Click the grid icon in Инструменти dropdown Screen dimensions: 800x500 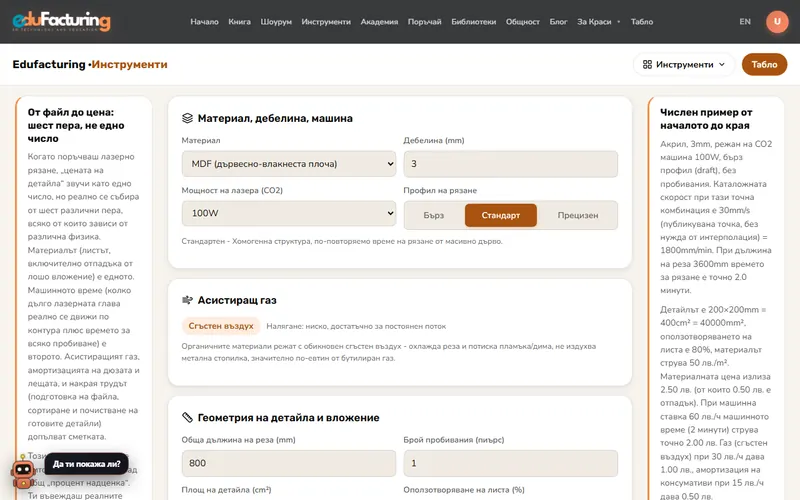[x=647, y=64]
